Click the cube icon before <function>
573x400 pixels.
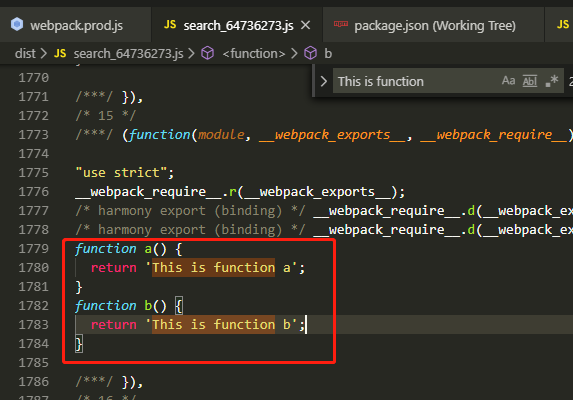(208, 53)
